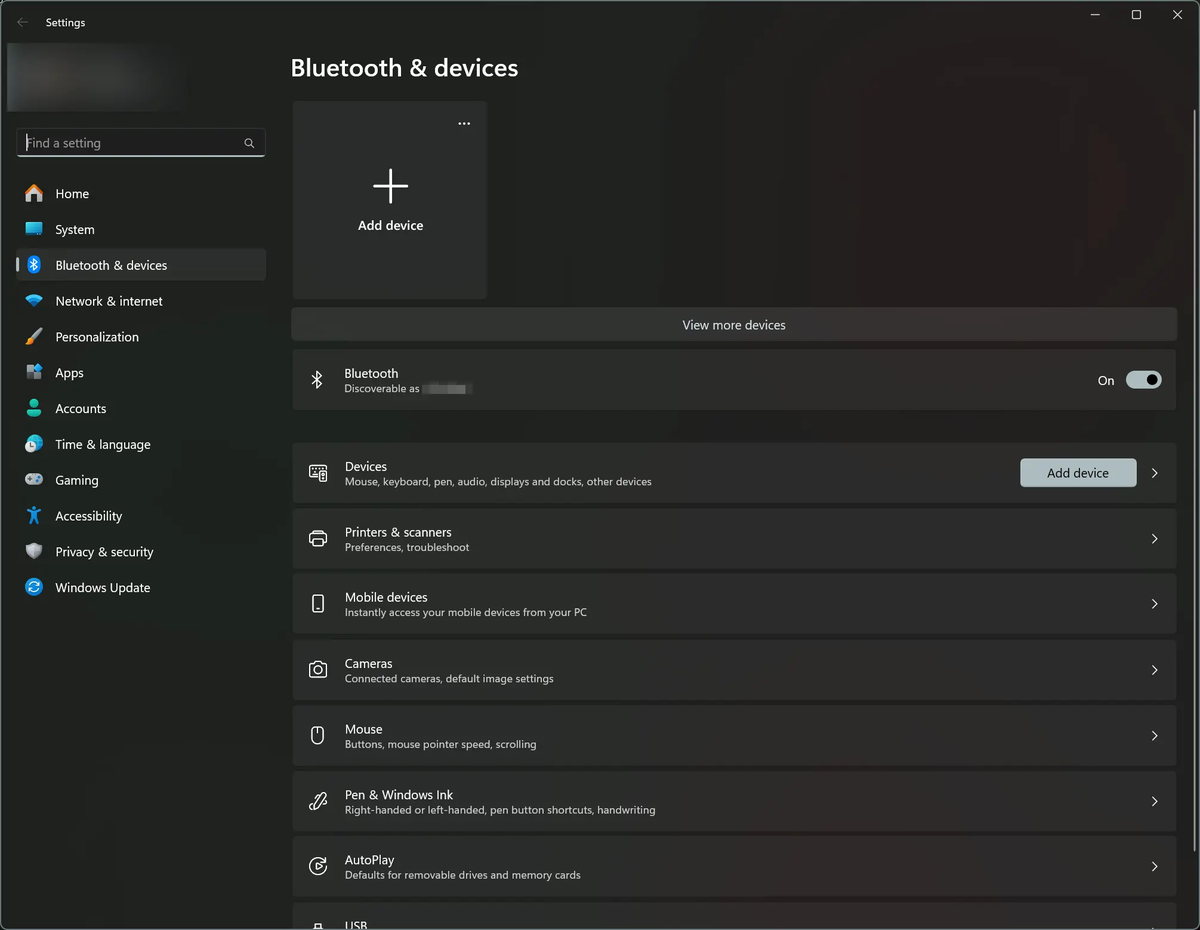This screenshot has width=1200, height=930.
Task: Click 'Mouse, keyboard, pen, audio' description text
Action: (x=498, y=482)
